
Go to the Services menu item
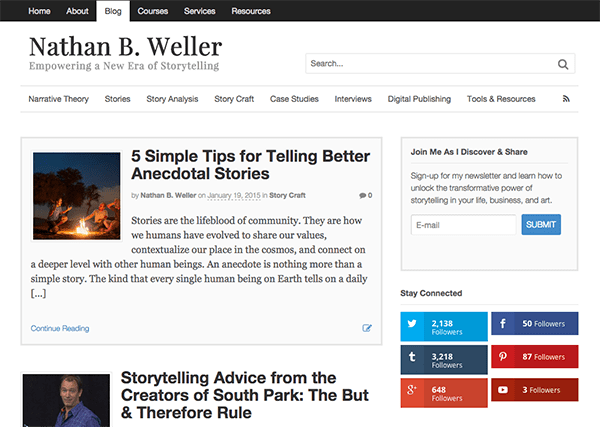pyautogui.click(x=199, y=11)
